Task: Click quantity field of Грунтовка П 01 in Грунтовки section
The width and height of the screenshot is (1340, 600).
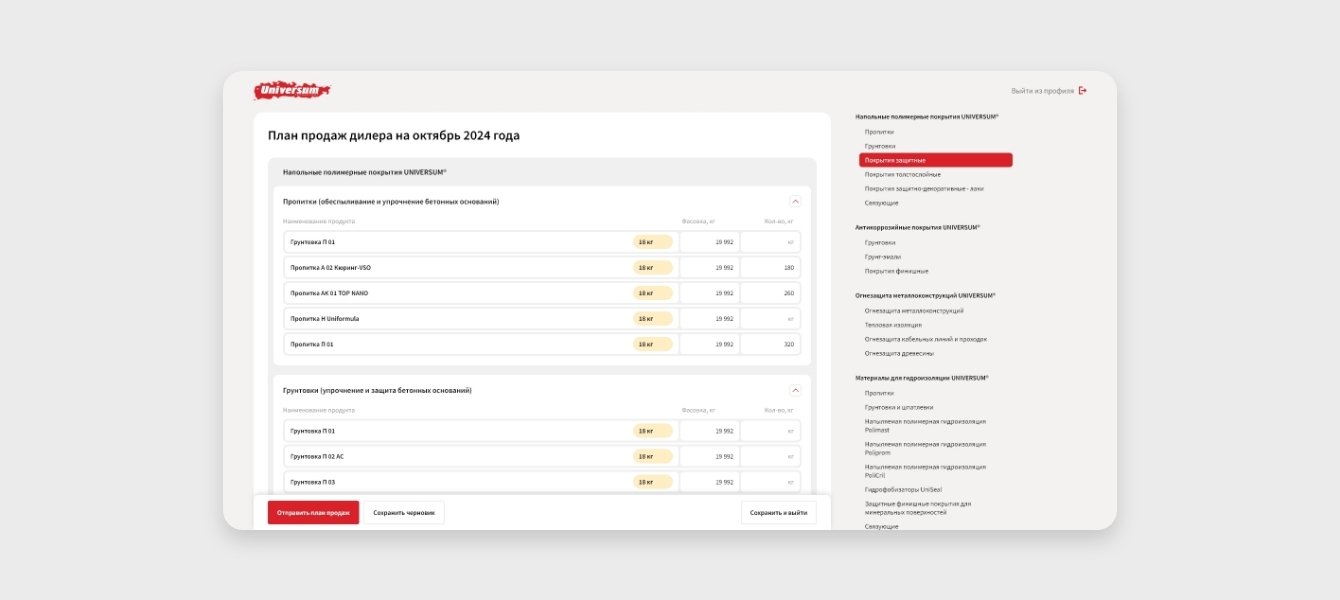Action: (x=770, y=431)
